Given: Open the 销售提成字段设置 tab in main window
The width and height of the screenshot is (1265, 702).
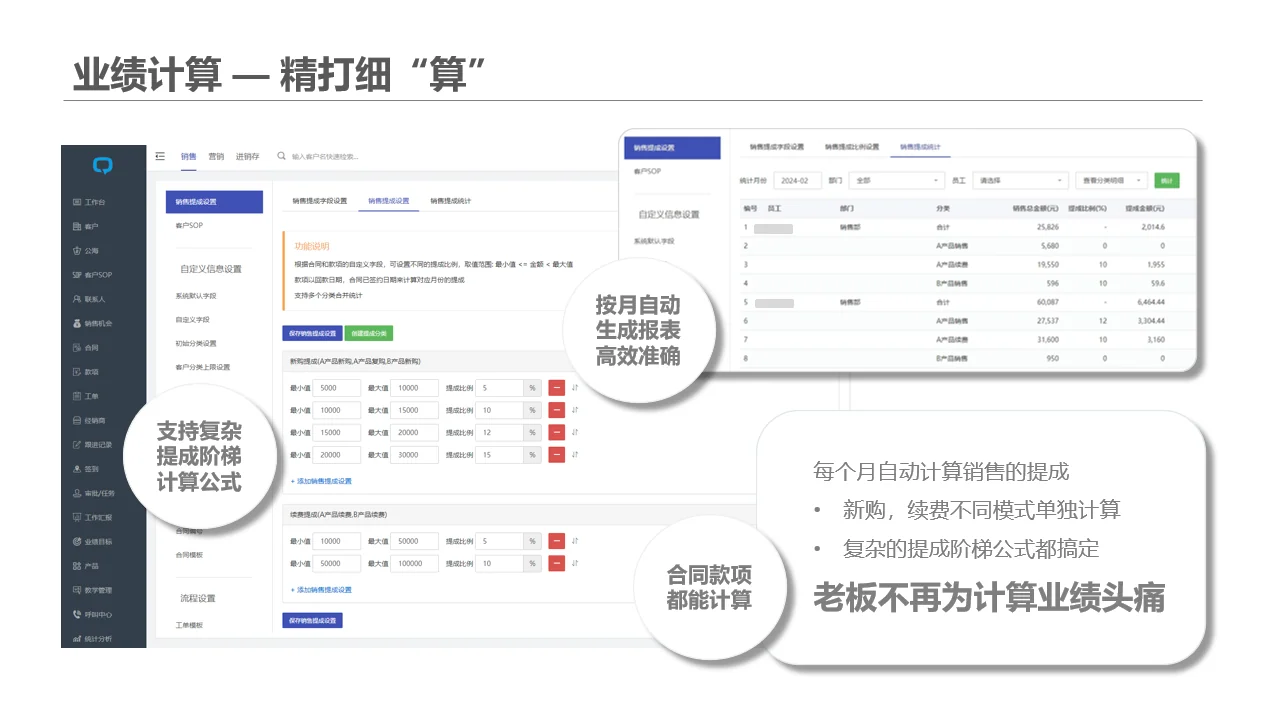Looking at the screenshot, I should click(320, 201).
